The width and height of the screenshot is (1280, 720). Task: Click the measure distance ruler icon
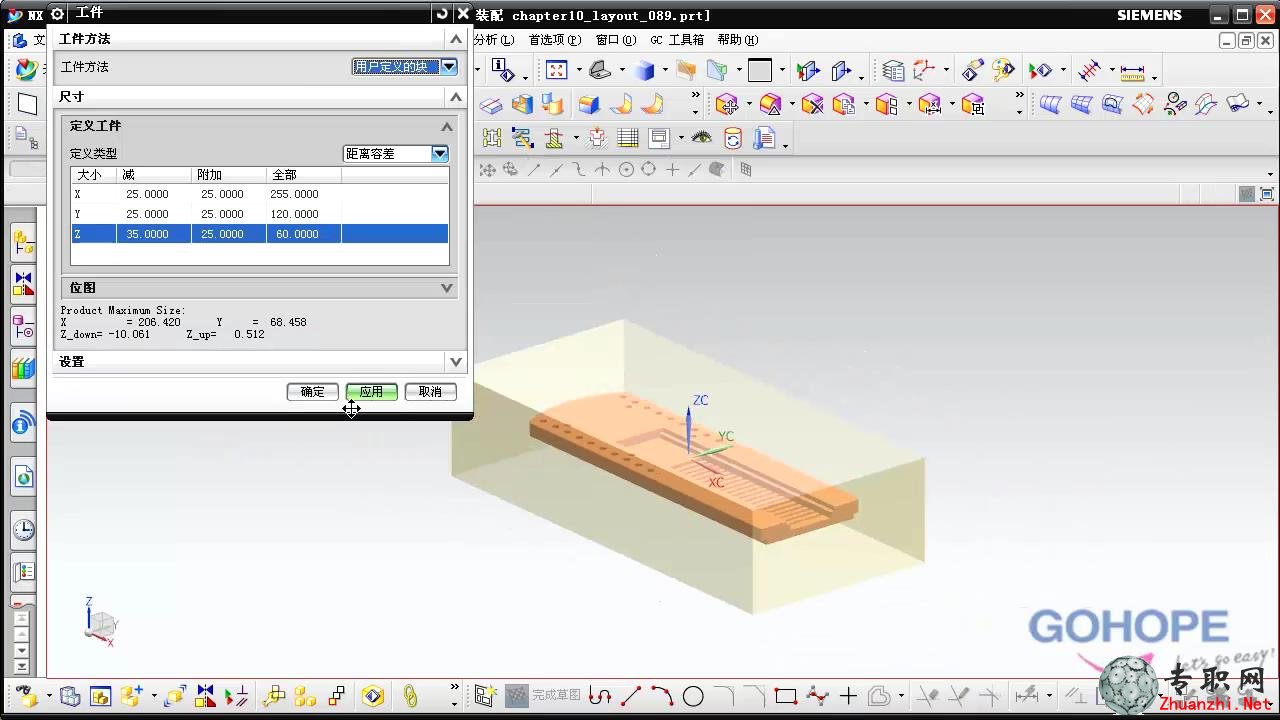1132,72
